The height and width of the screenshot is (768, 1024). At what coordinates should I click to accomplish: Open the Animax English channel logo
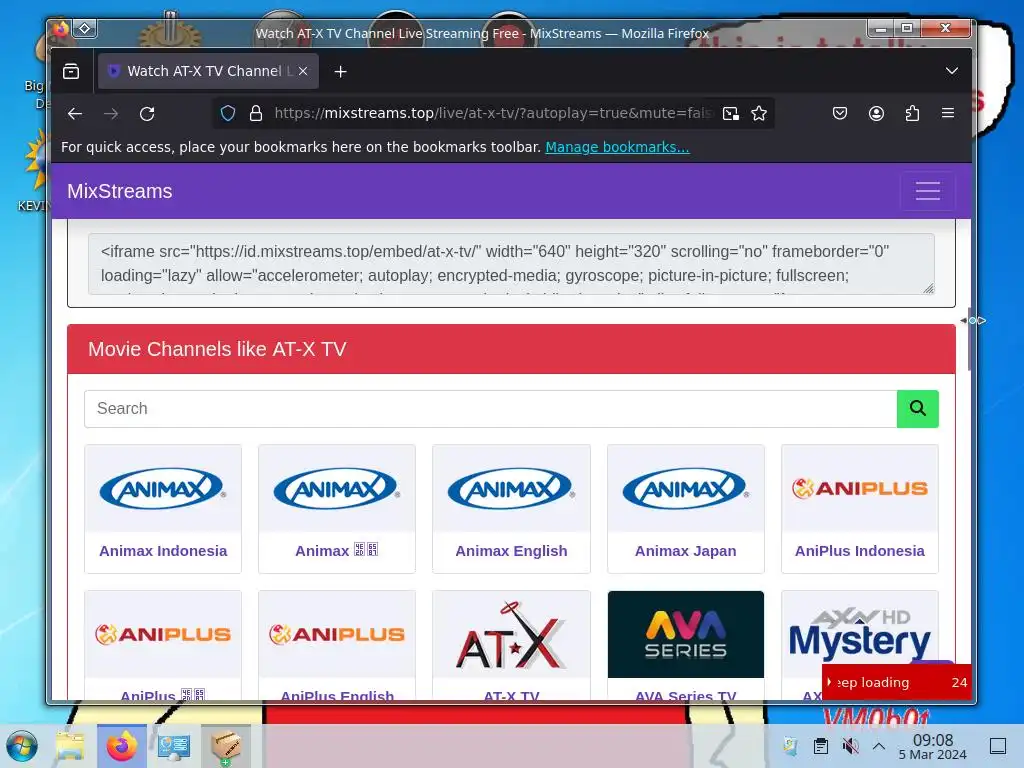point(511,488)
